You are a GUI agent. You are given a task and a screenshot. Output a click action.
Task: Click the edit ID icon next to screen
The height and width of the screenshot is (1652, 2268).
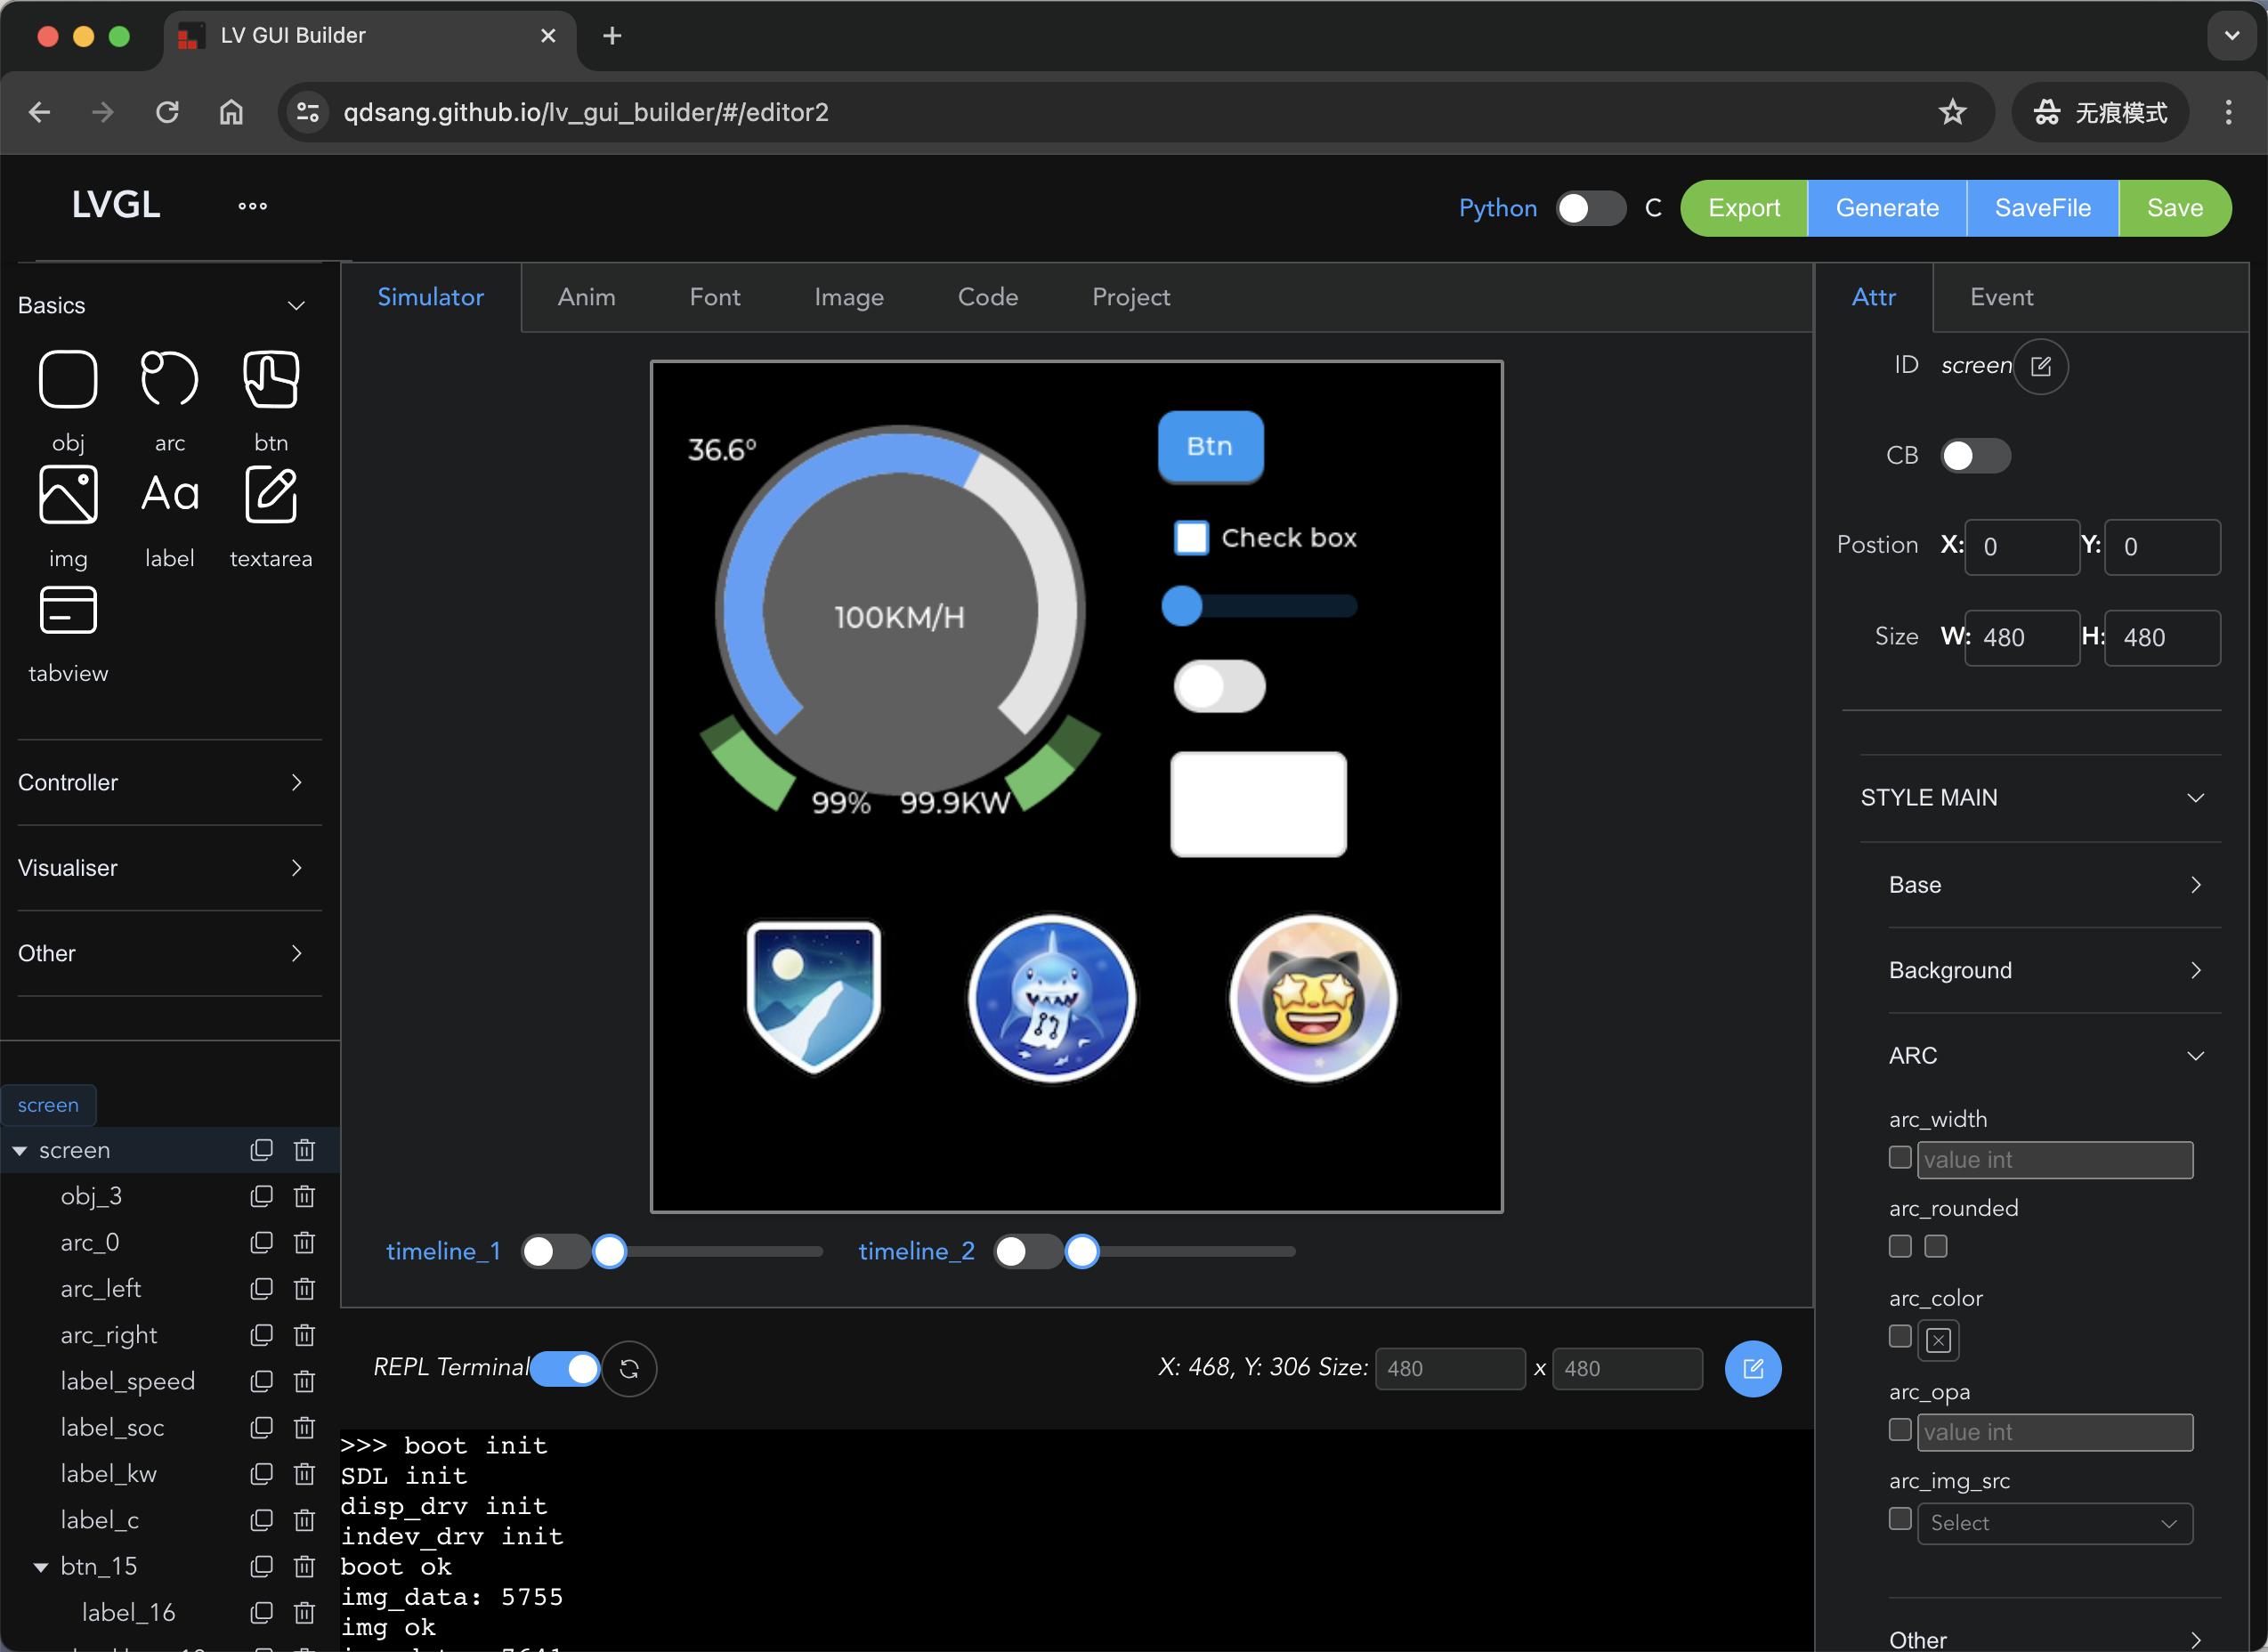tap(2040, 366)
